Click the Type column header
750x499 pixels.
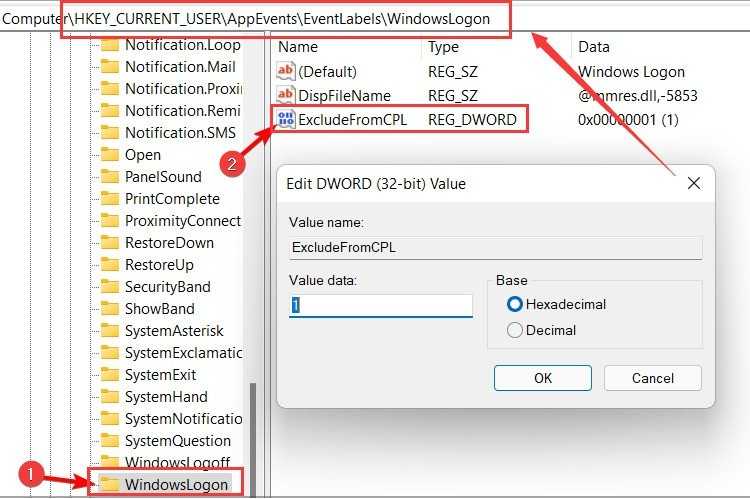click(444, 47)
